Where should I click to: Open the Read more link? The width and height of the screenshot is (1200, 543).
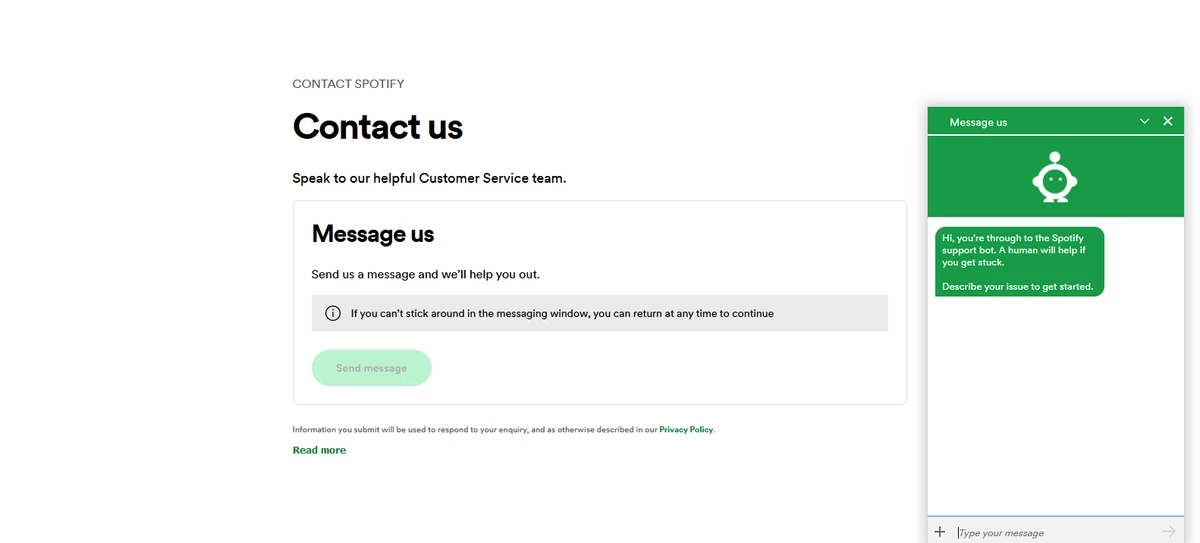(319, 450)
